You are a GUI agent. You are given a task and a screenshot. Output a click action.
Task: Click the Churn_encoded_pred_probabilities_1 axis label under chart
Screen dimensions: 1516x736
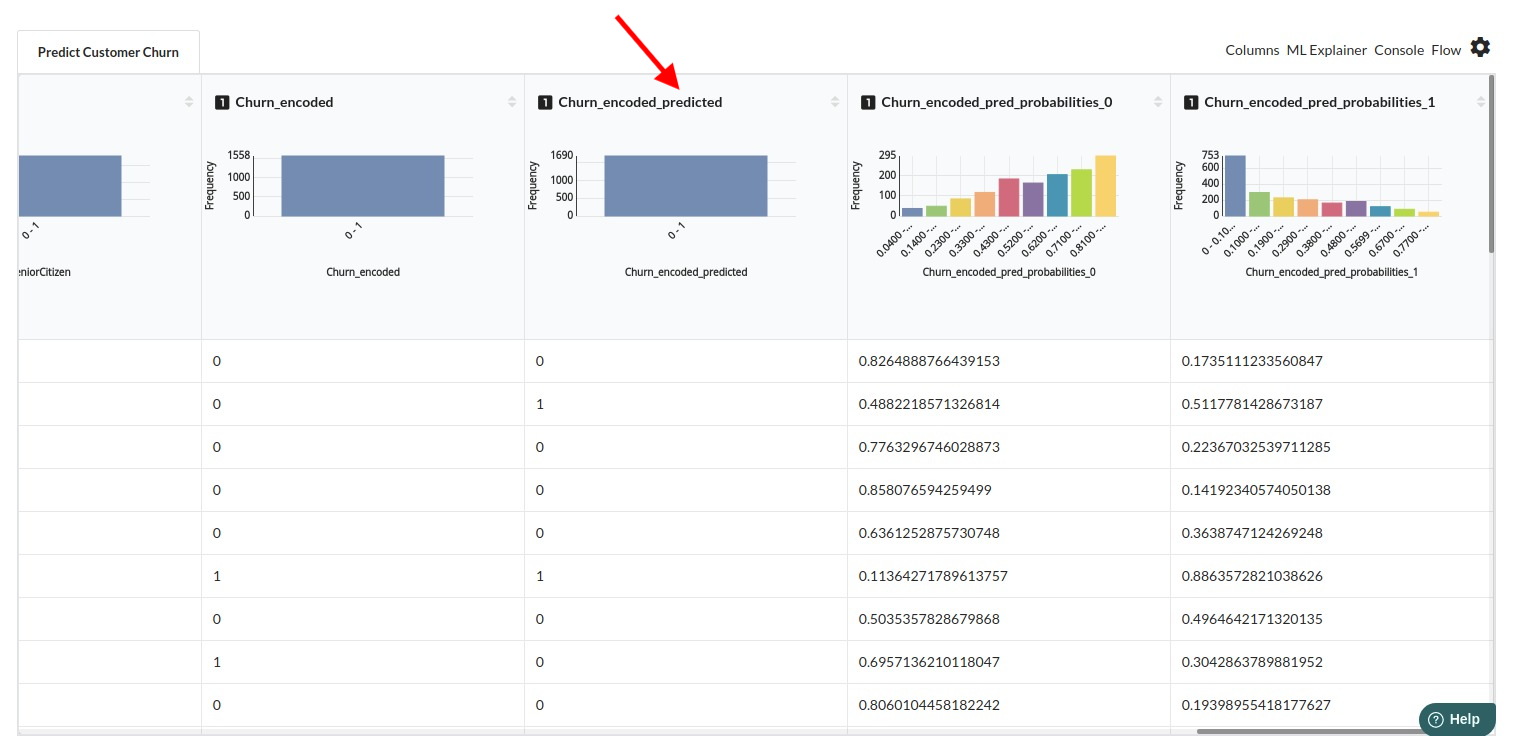click(1332, 272)
